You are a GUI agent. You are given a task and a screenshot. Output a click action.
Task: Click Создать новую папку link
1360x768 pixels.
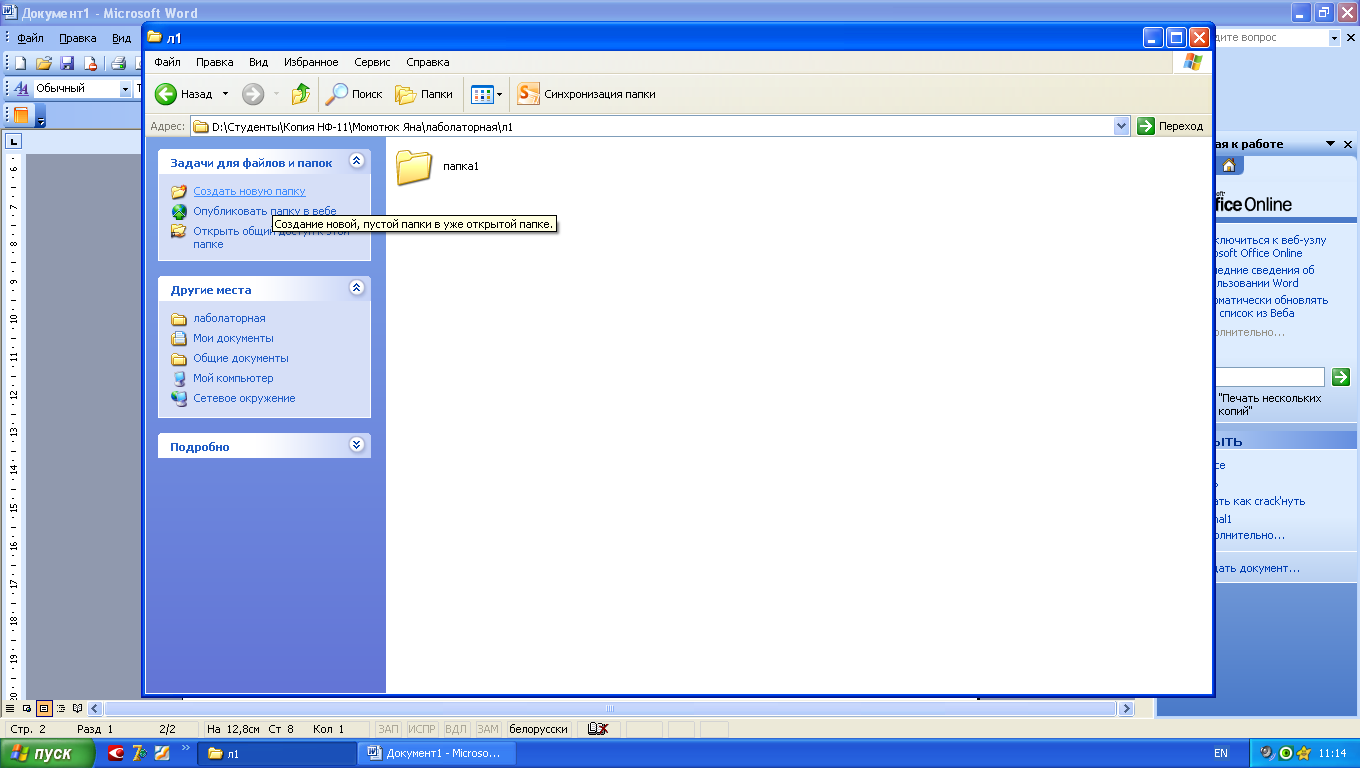coord(249,191)
